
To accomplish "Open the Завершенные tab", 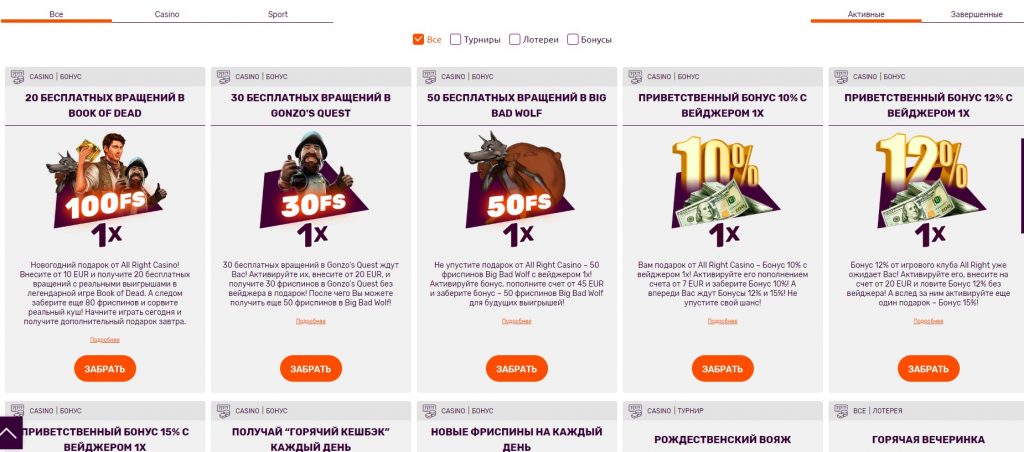I will (976, 14).
